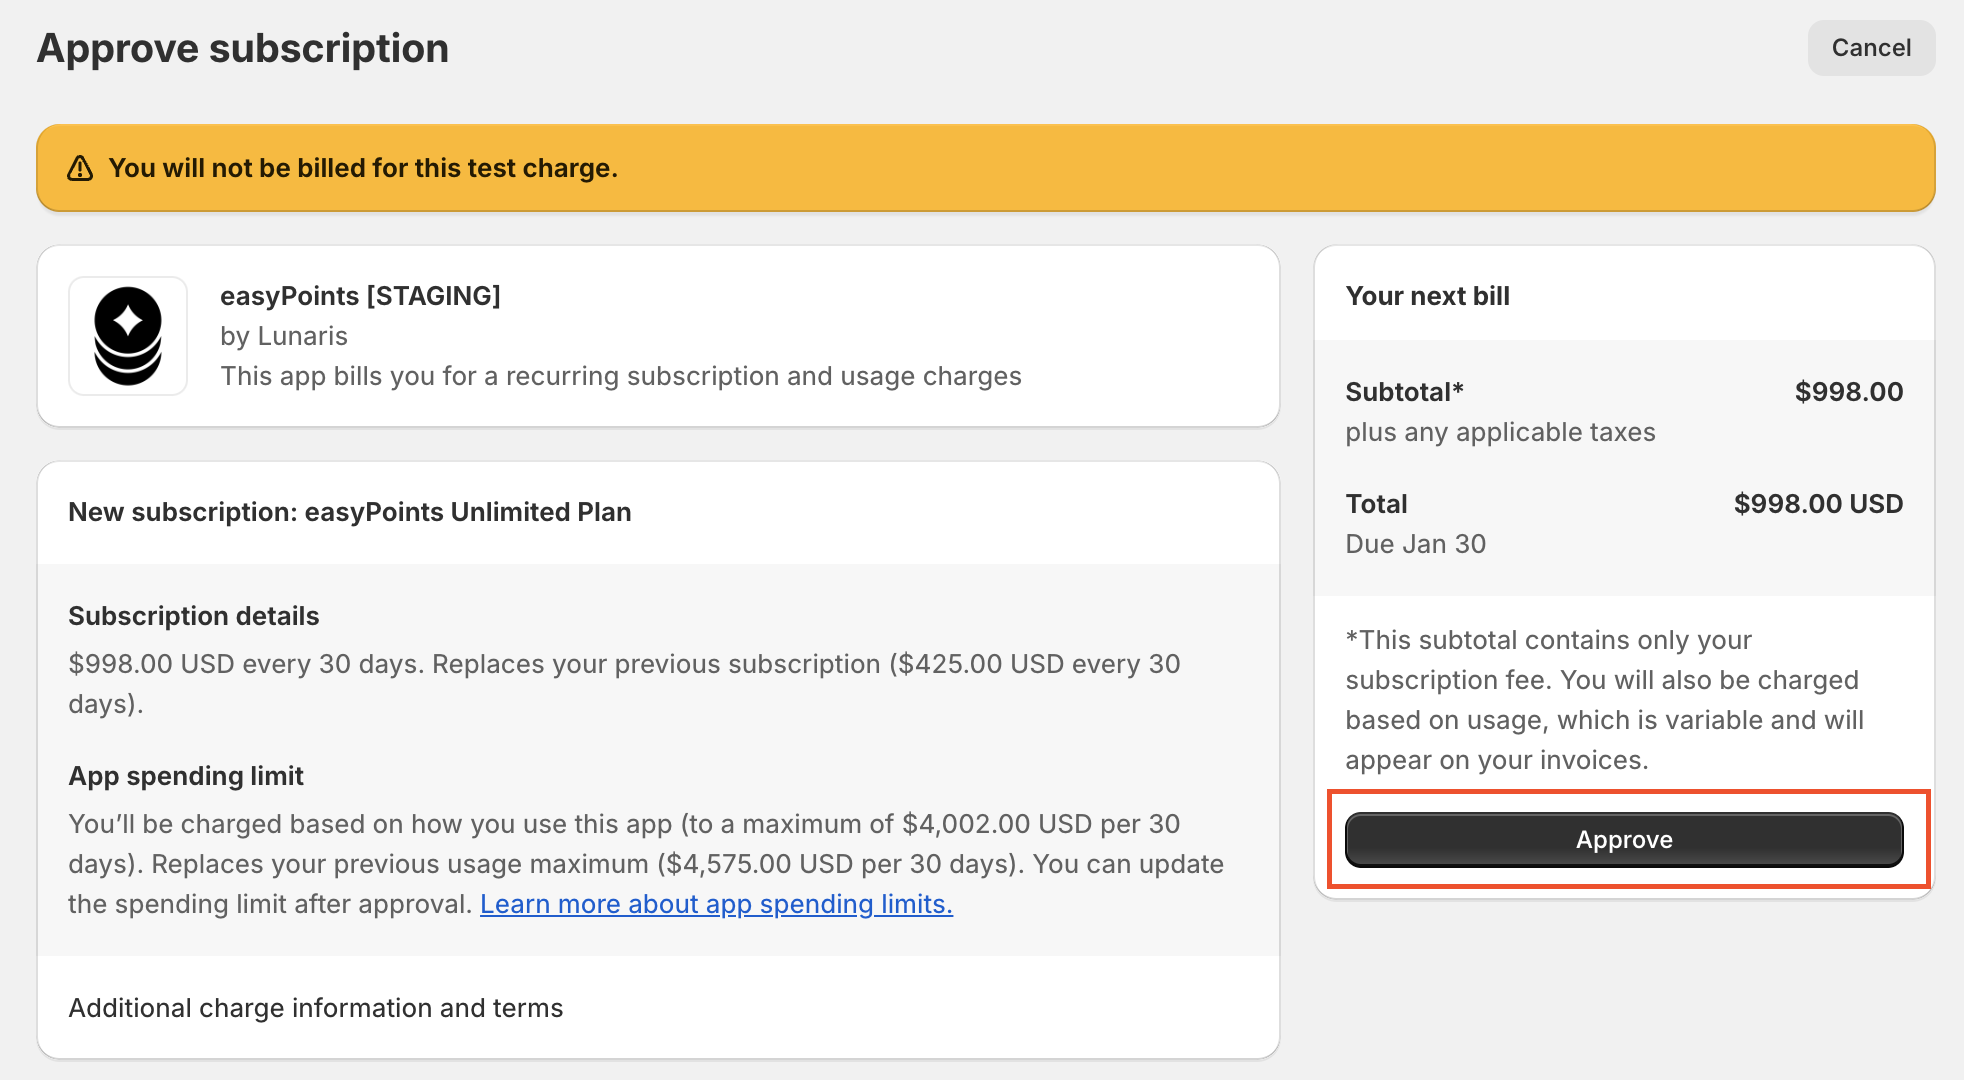Click the plus any applicable taxes note

1500,432
